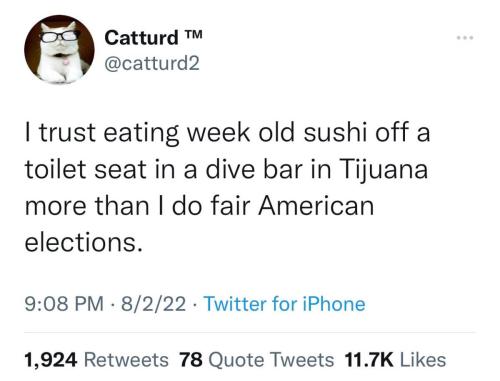Click the Catturd display name
The image size is (500, 381).
tap(141, 37)
